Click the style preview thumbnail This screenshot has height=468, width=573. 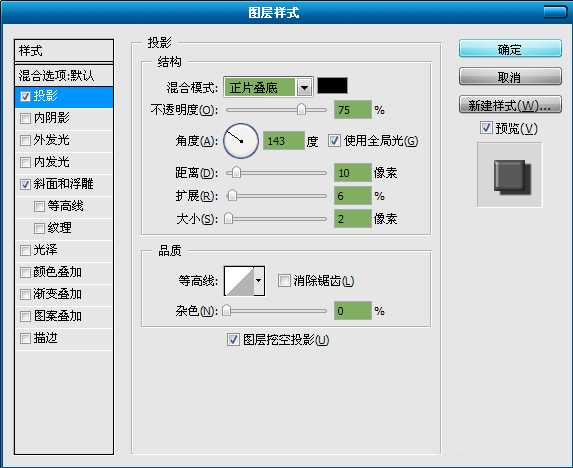(x=510, y=175)
